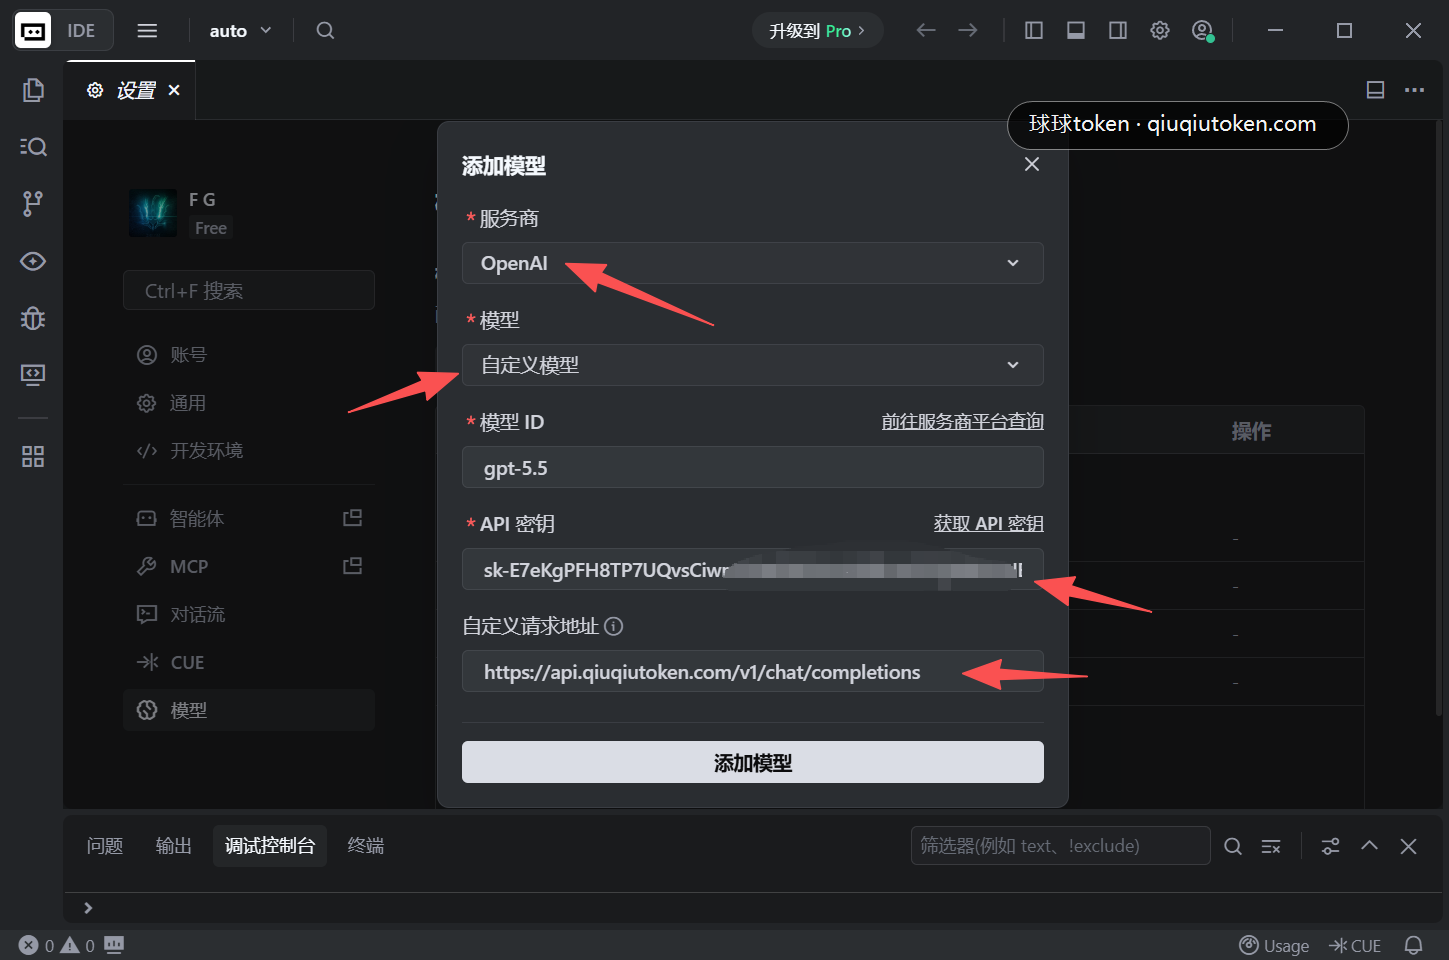Follow the 前往服务商平台查询 link
The image size is (1449, 960).
click(x=962, y=422)
